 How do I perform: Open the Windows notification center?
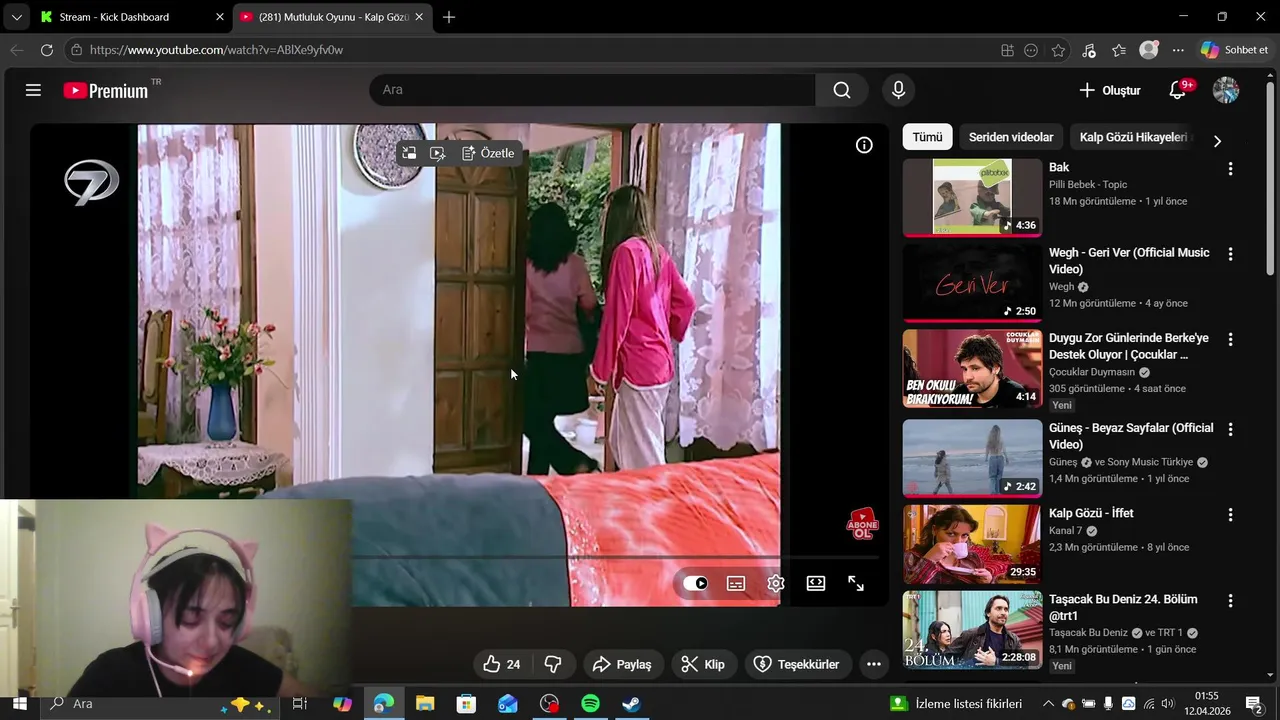click(1253, 704)
